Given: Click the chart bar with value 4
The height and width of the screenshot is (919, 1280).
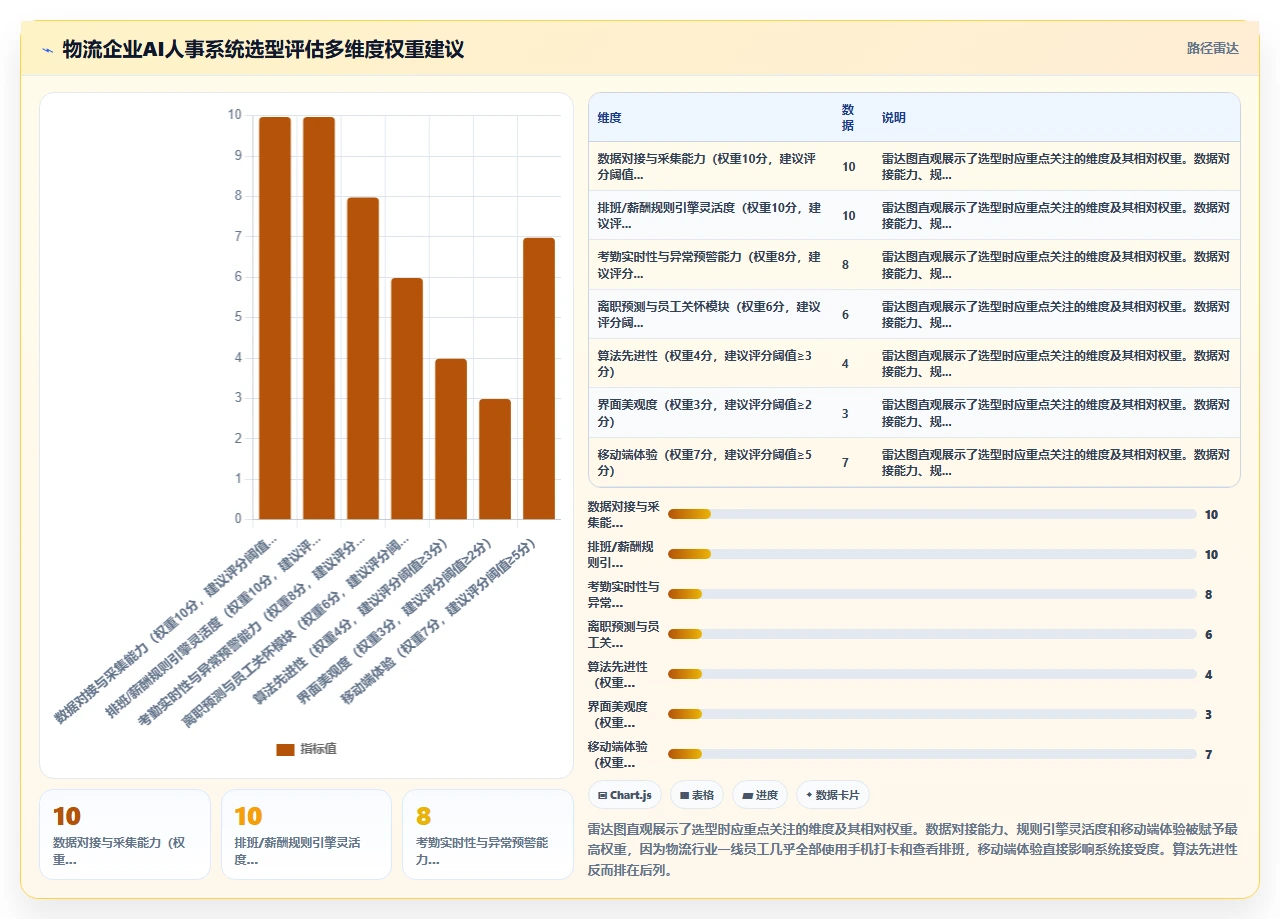Looking at the screenshot, I should pyautogui.click(x=451, y=439).
